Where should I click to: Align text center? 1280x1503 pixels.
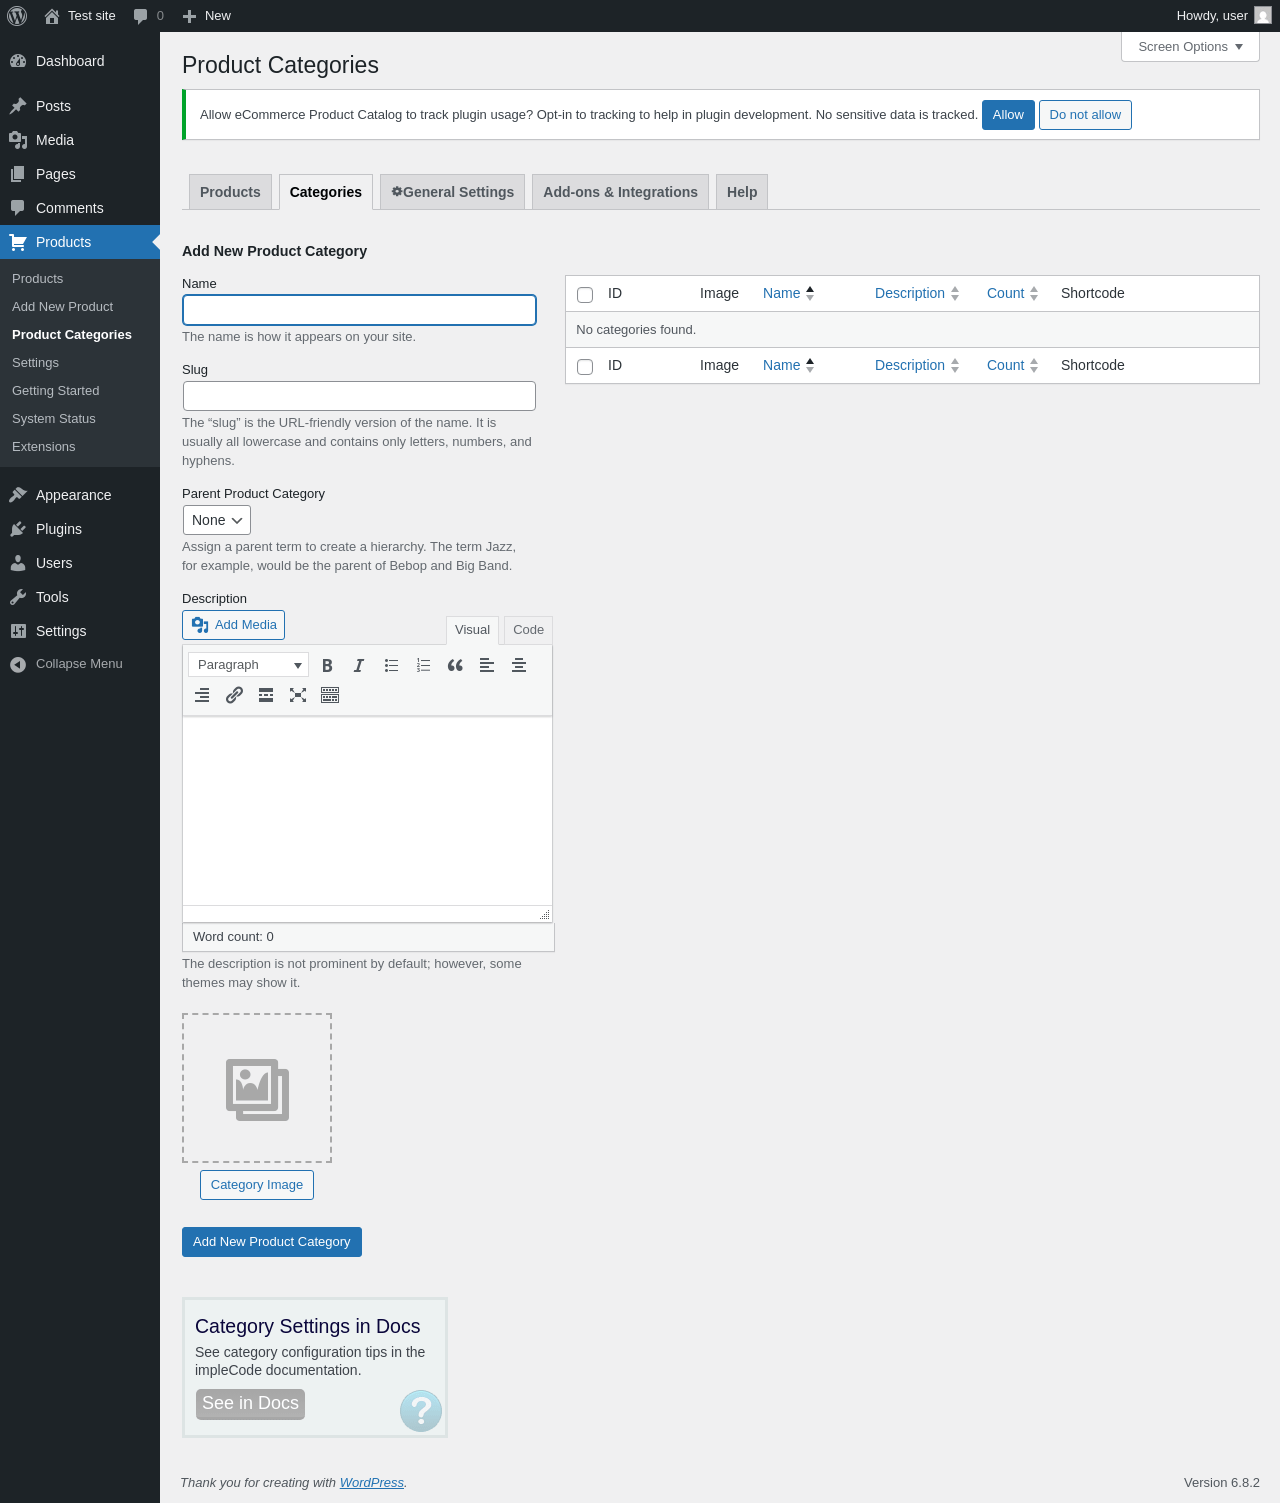pyautogui.click(x=519, y=665)
